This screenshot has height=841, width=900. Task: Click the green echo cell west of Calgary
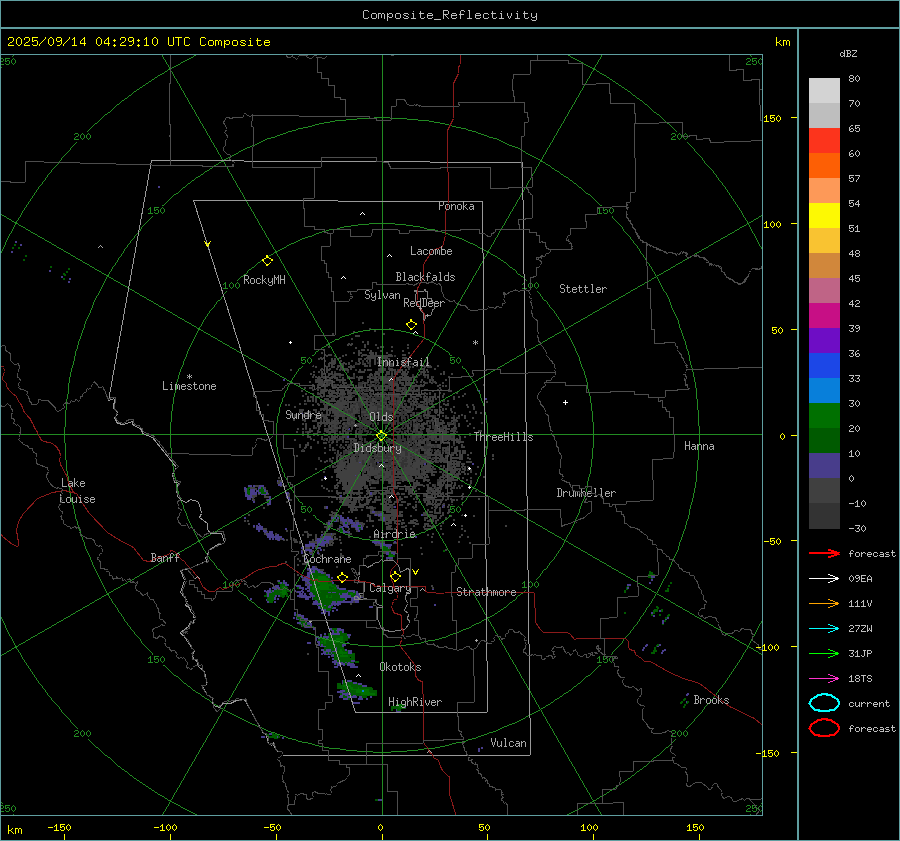tap(328, 590)
